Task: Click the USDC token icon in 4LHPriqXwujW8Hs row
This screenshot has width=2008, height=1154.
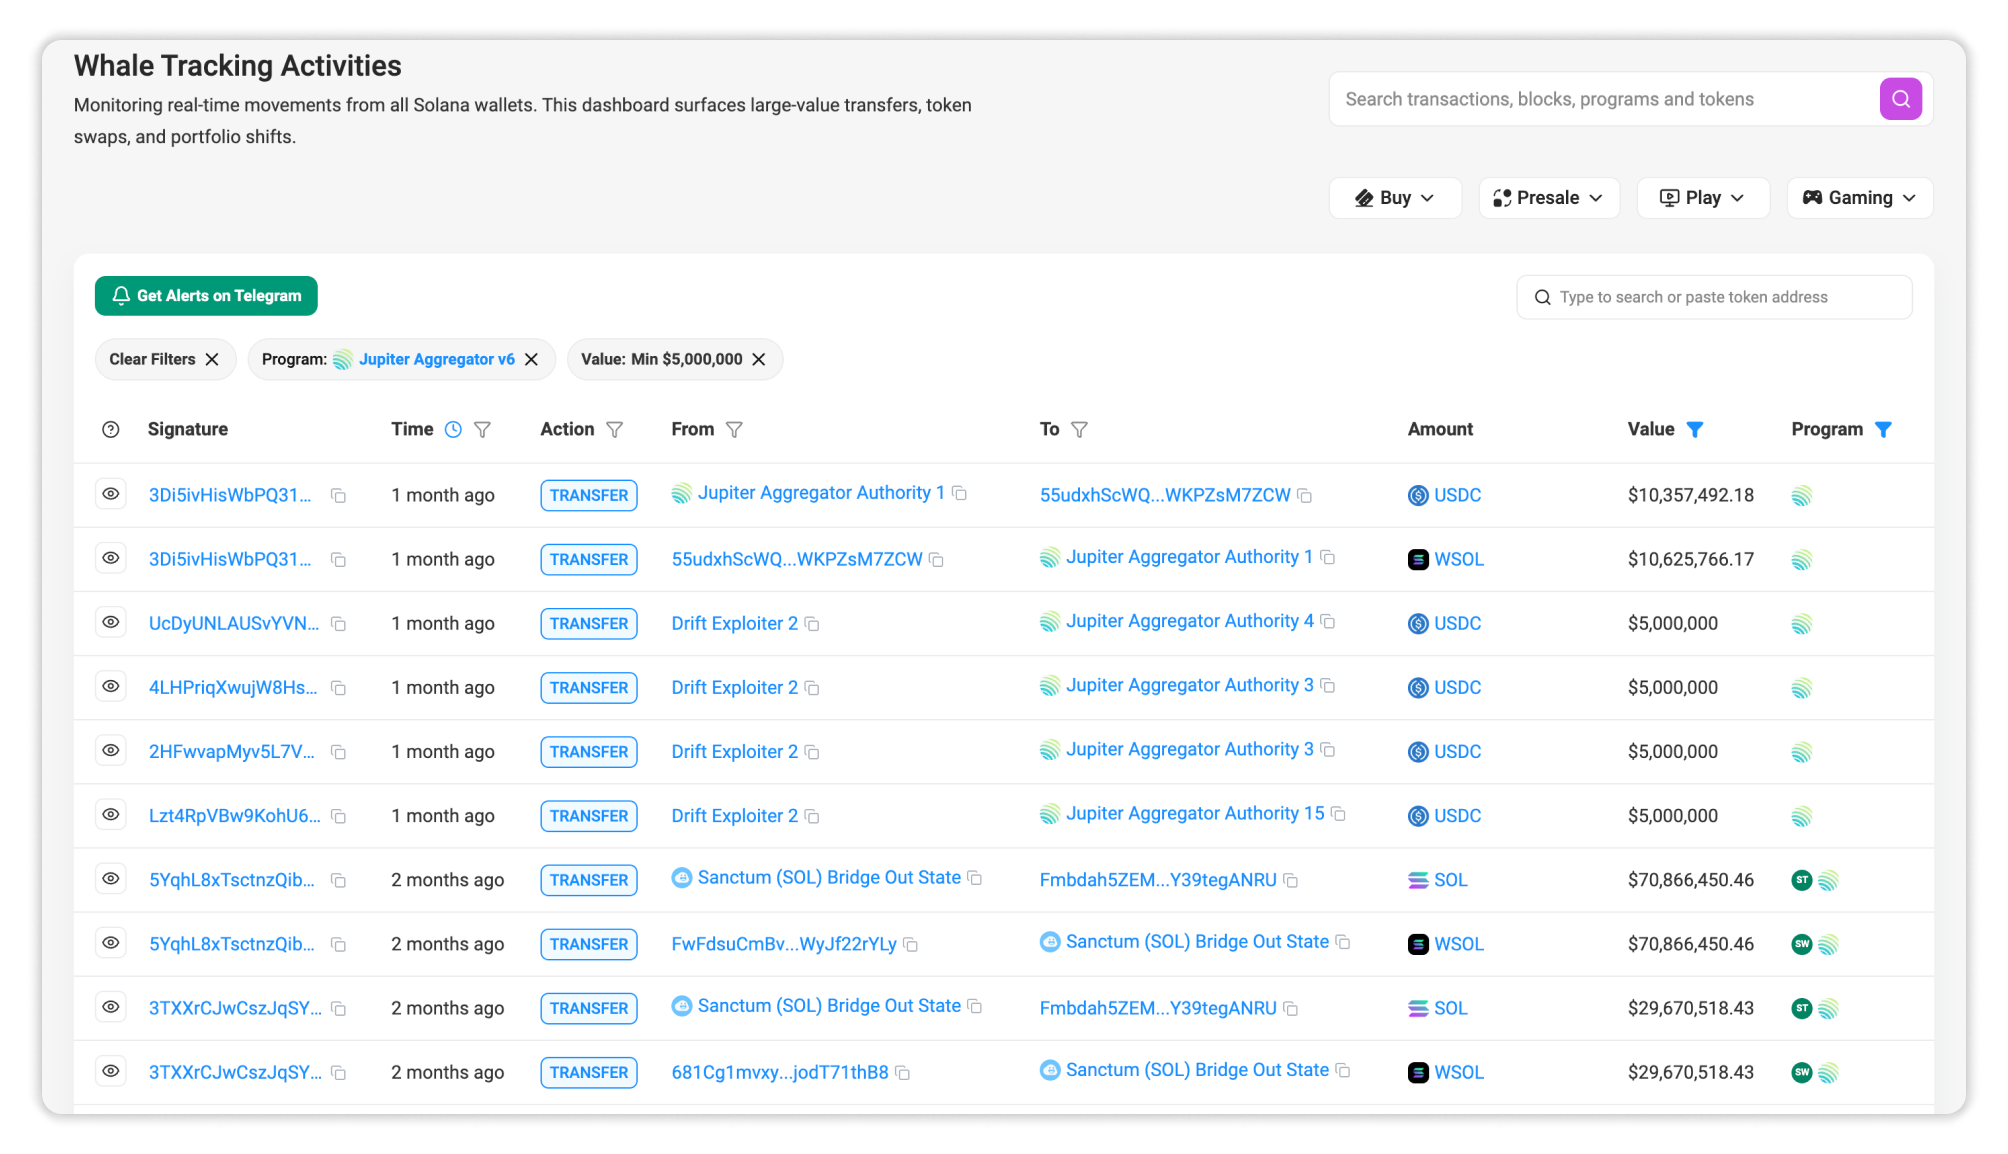Action: click(1418, 687)
